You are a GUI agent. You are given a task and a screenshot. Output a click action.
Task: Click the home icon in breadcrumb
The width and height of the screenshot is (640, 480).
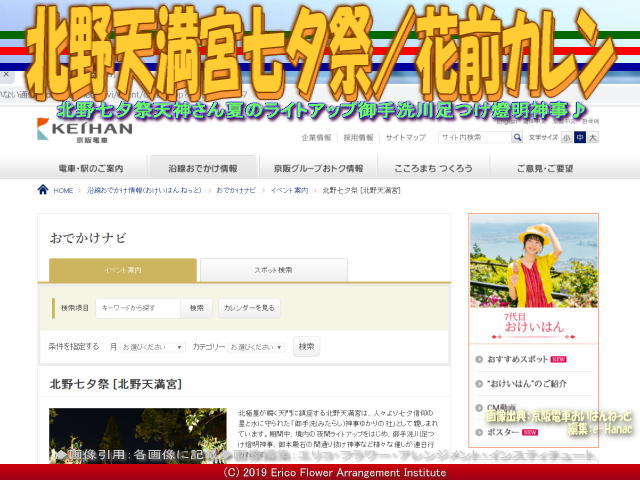point(43,190)
